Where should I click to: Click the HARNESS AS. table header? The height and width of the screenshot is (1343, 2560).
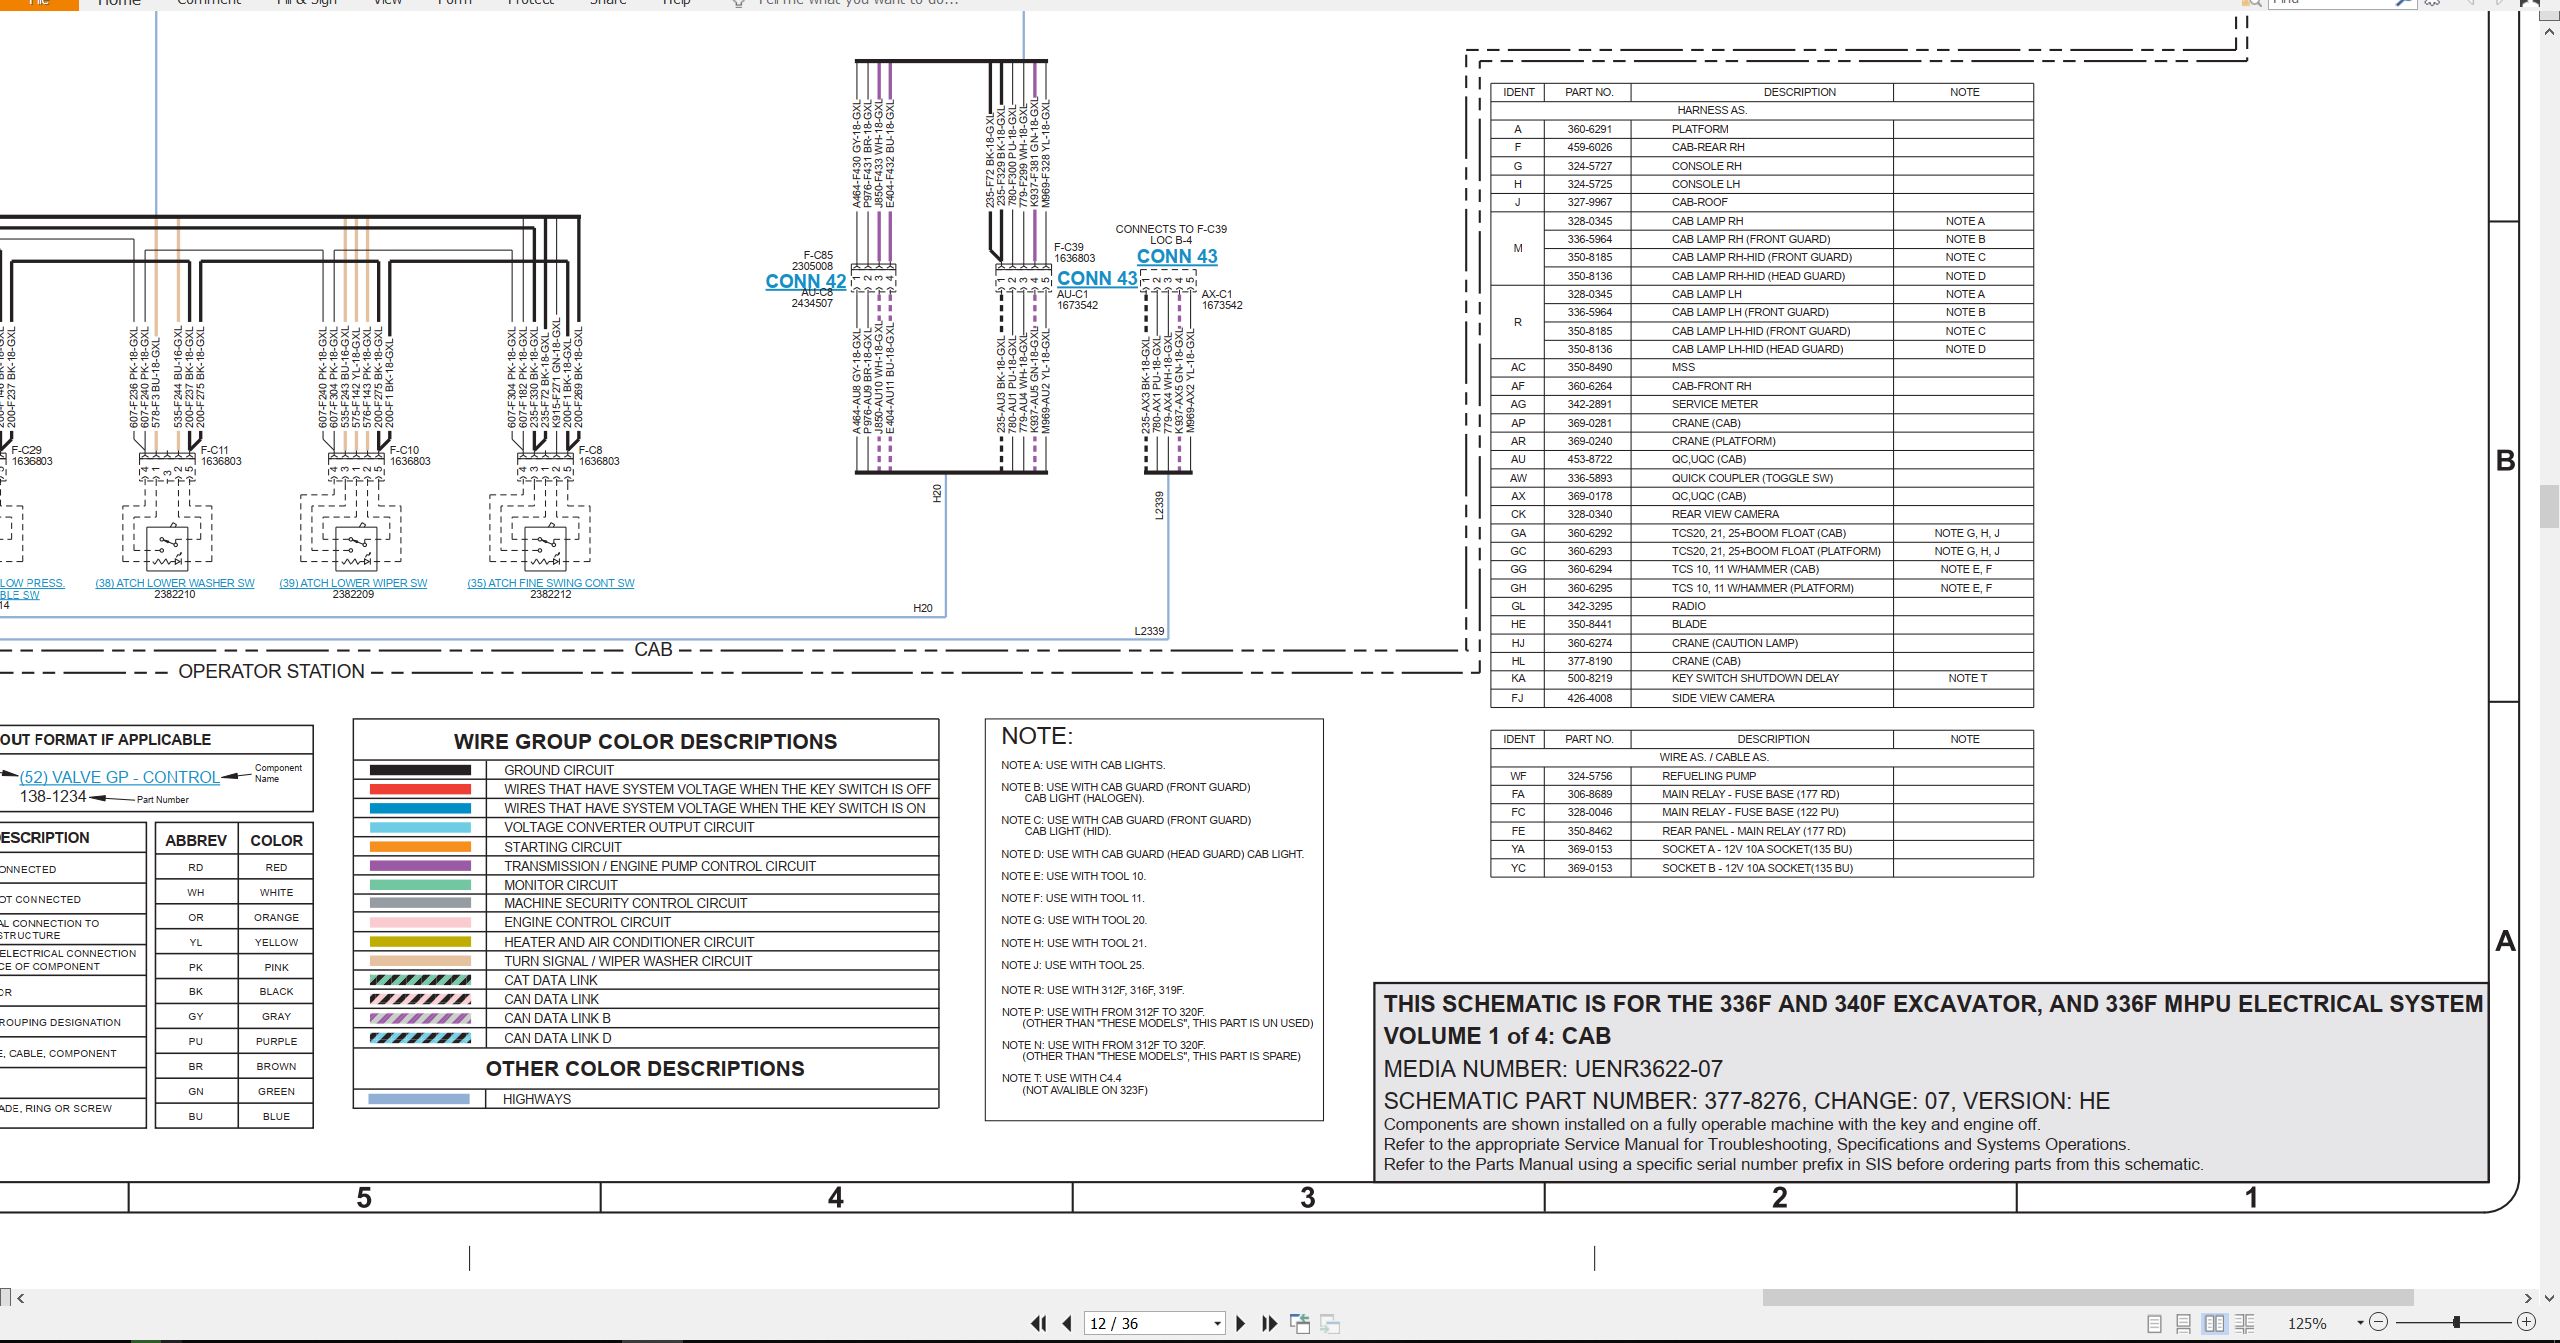click(x=1712, y=110)
